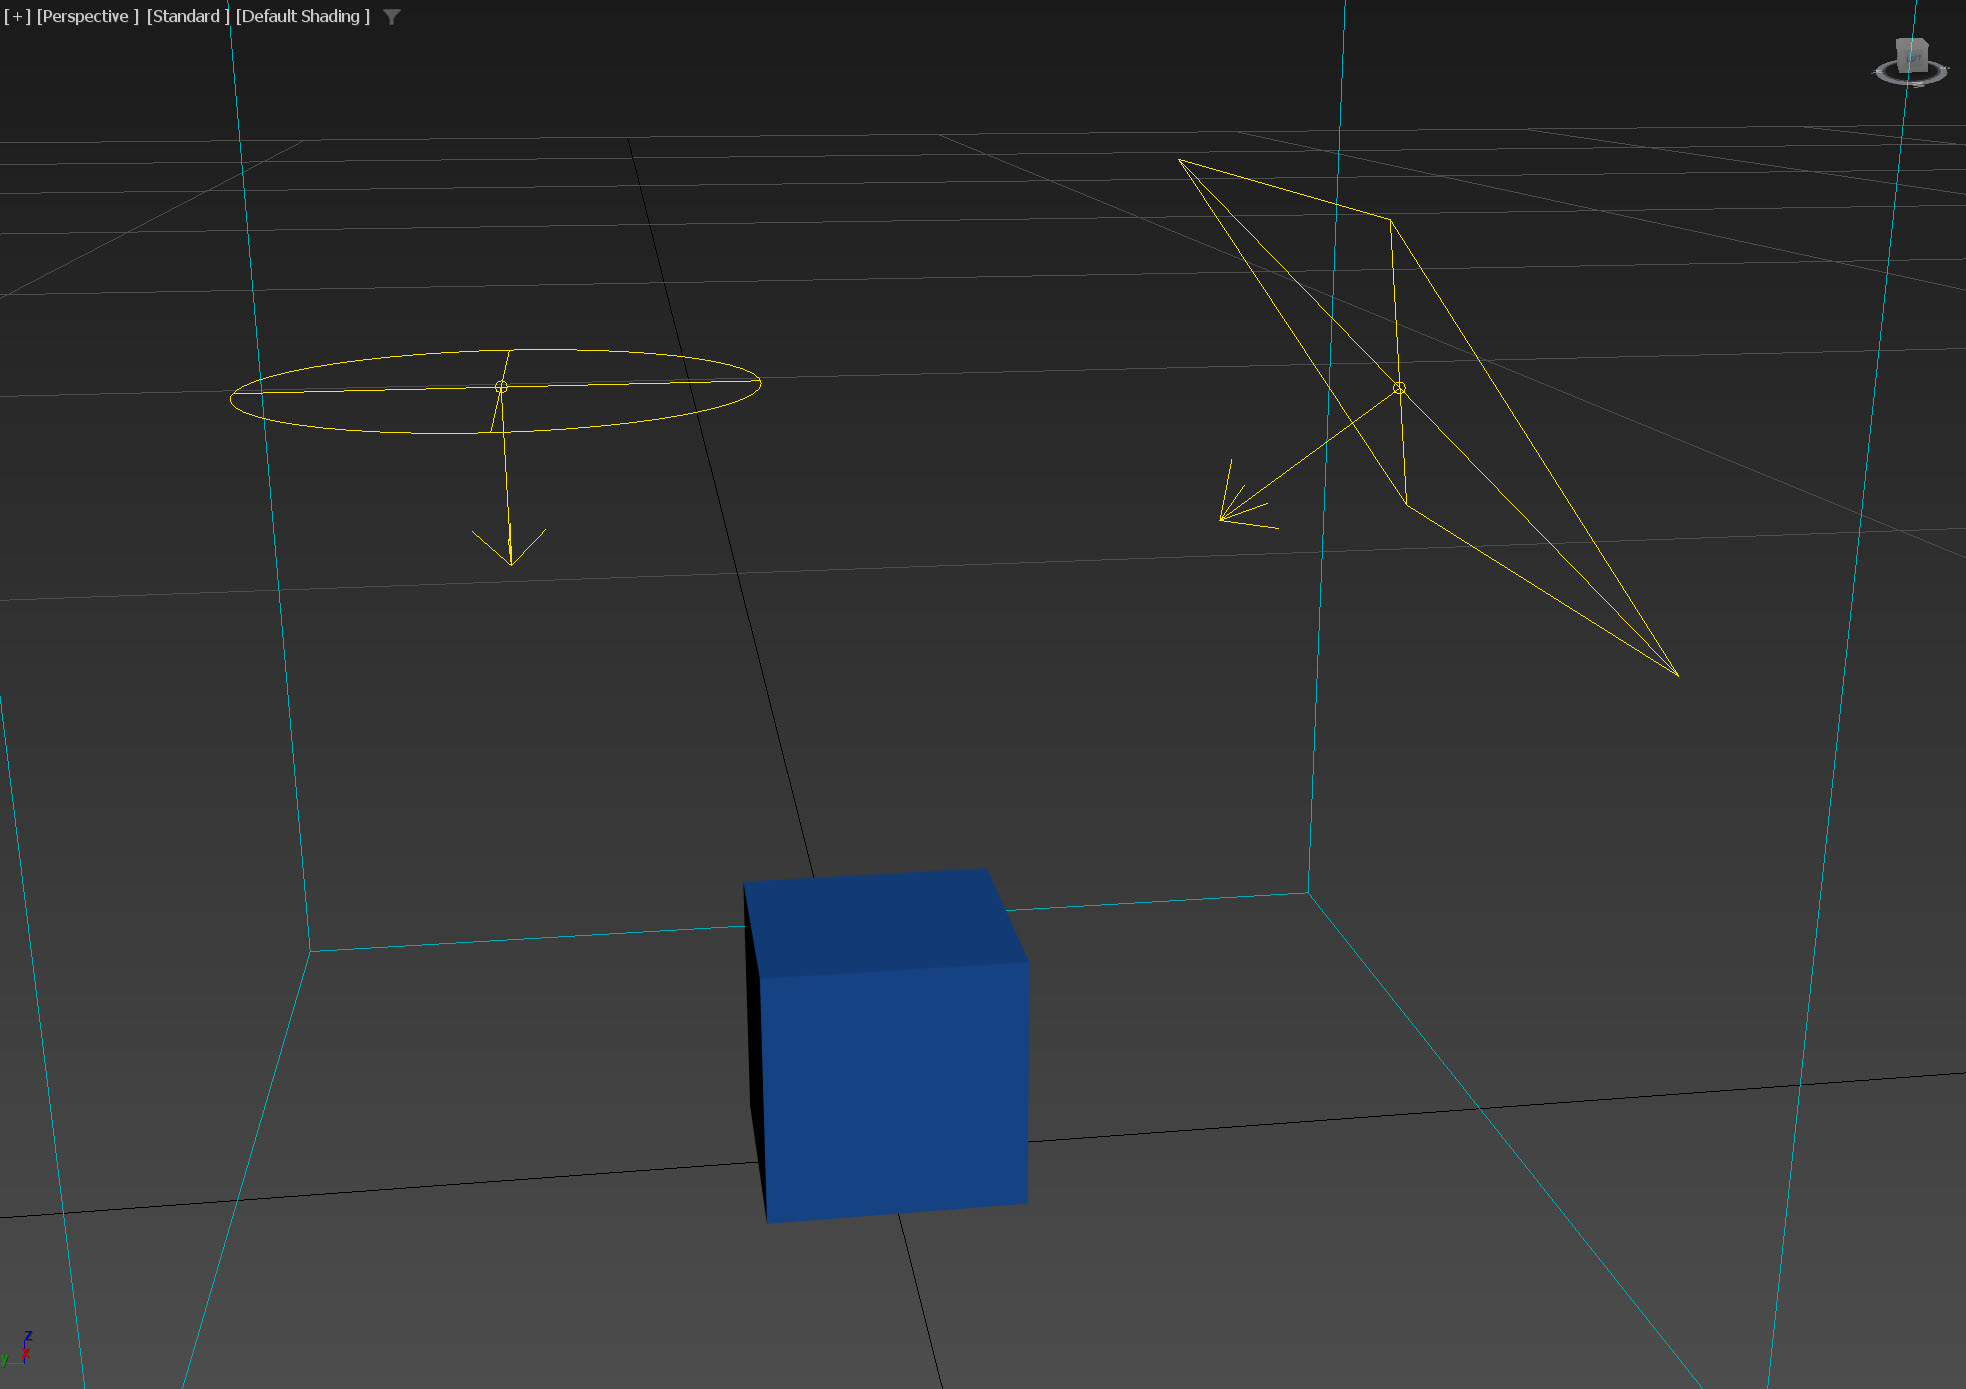Click the disc light center point

point(501,387)
